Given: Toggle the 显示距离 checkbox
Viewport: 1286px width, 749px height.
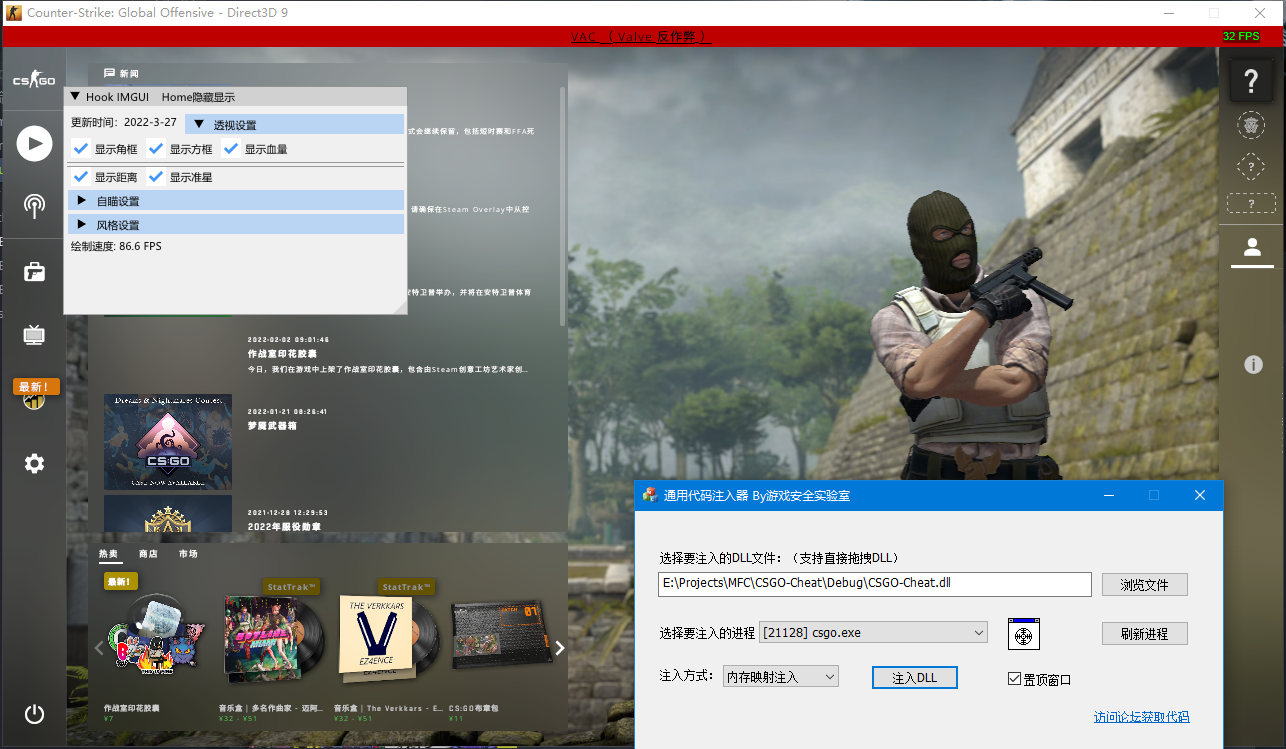Looking at the screenshot, I should click(x=81, y=177).
